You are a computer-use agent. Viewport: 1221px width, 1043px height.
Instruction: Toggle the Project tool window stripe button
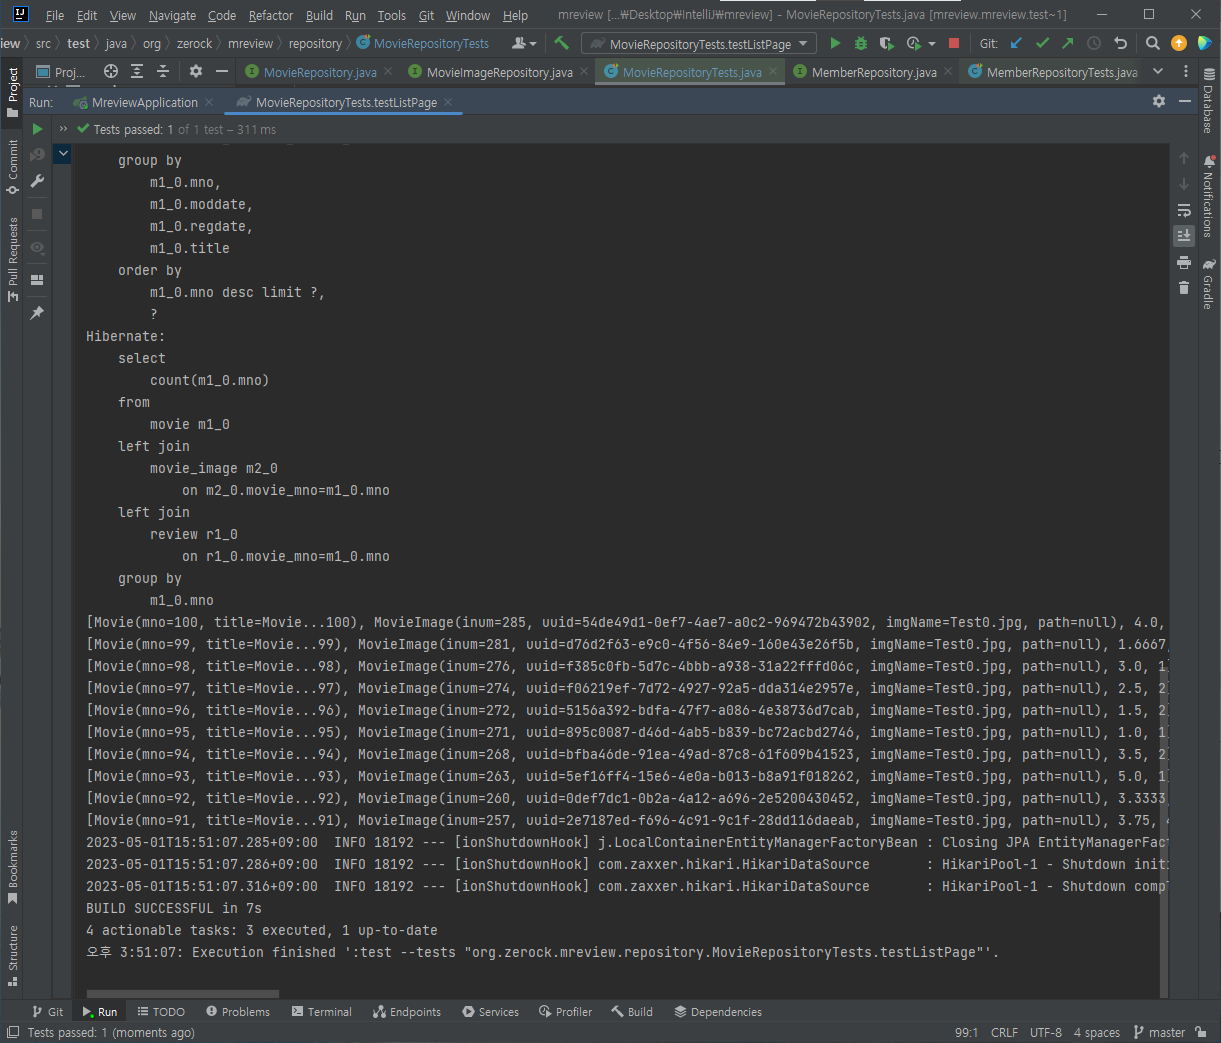(x=13, y=93)
